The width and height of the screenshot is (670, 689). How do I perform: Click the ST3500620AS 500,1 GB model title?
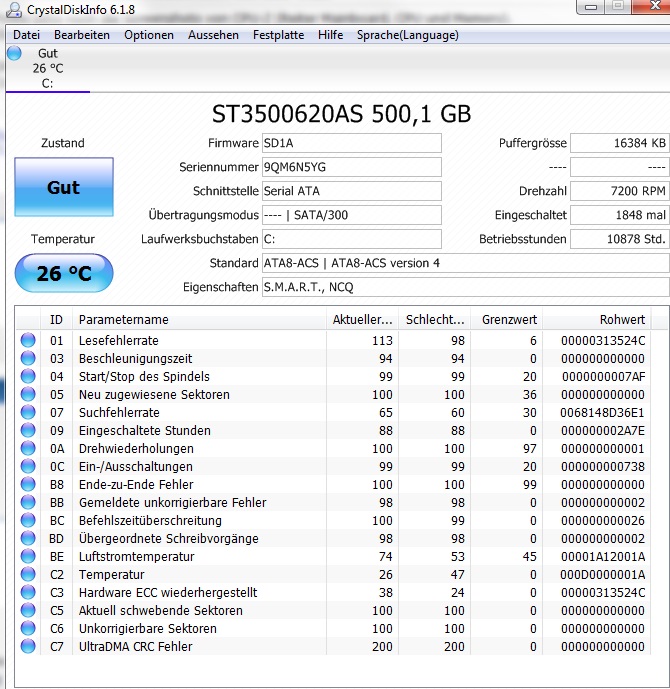pos(341,114)
